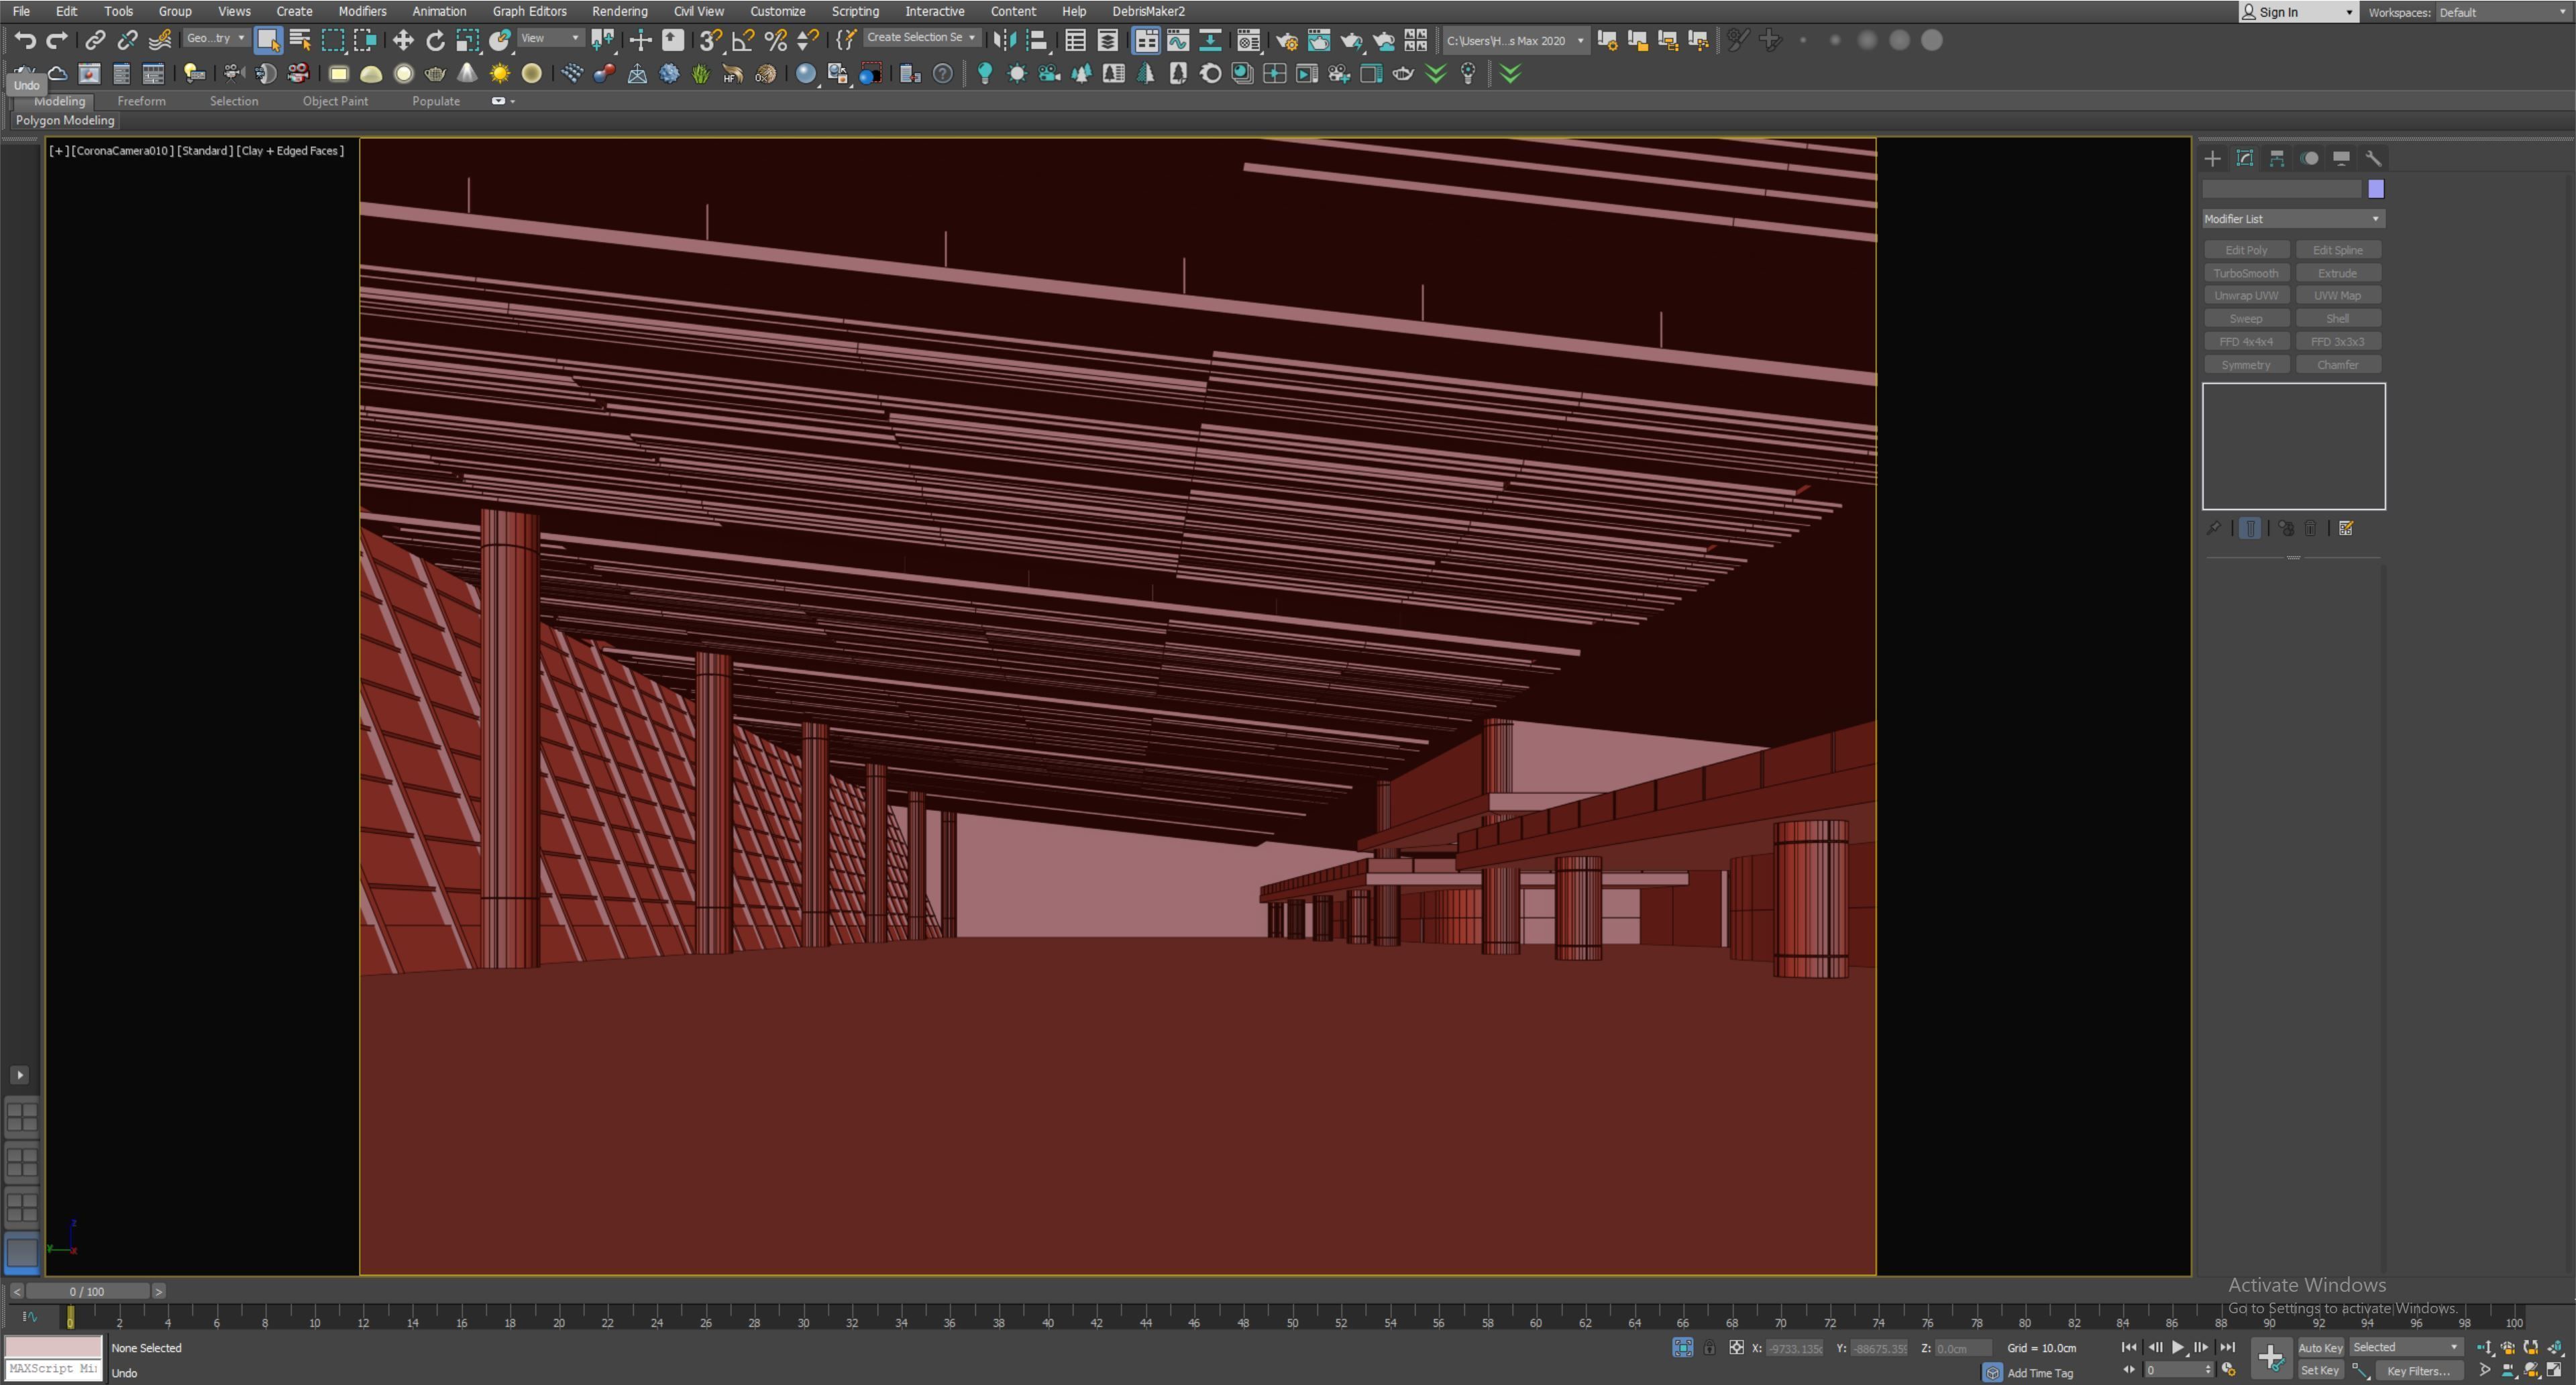Toggle the Key Mode button
Viewport: 2576px width, 1385px height.
coord(2129,1370)
